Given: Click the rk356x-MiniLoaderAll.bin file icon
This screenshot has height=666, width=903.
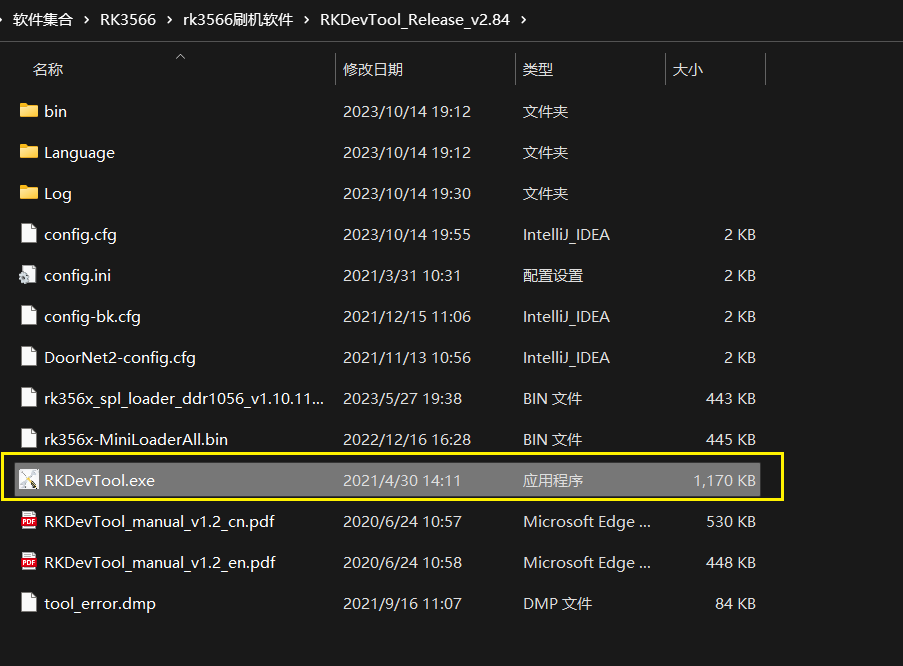Looking at the screenshot, I should click(x=29, y=438).
